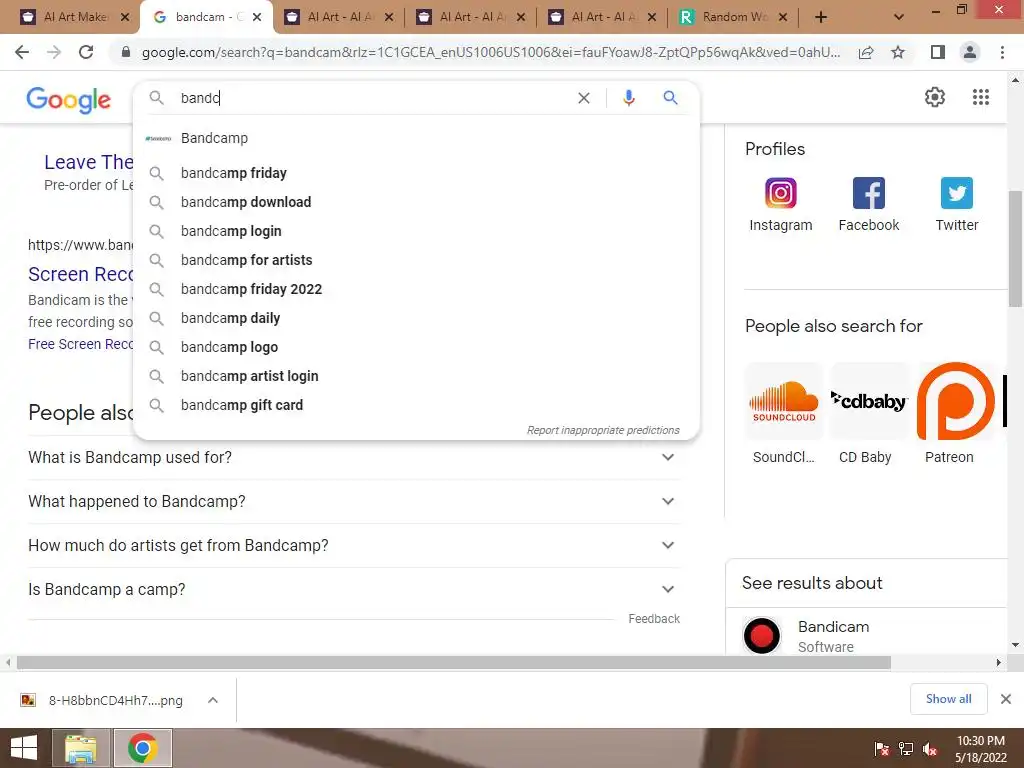Open the Twitter profile
Viewport: 1024px width, 768px height.
click(957, 205)
